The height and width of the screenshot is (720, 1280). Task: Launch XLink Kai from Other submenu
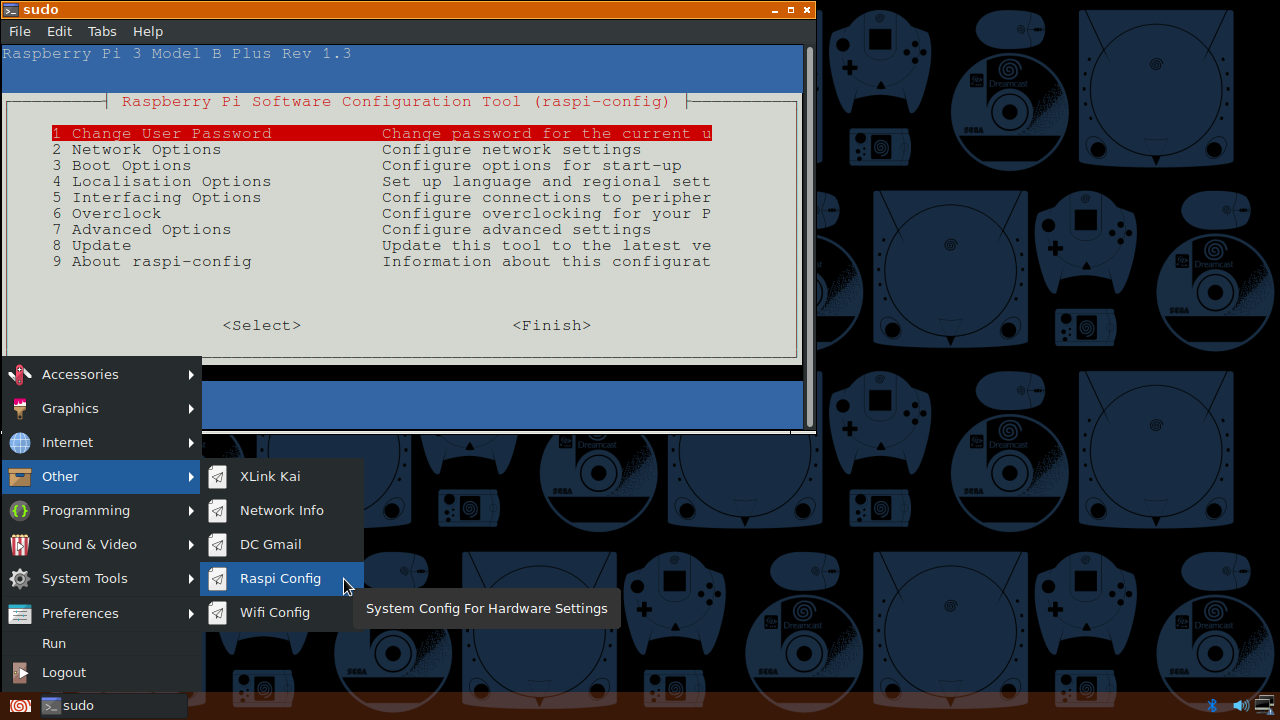282,477
